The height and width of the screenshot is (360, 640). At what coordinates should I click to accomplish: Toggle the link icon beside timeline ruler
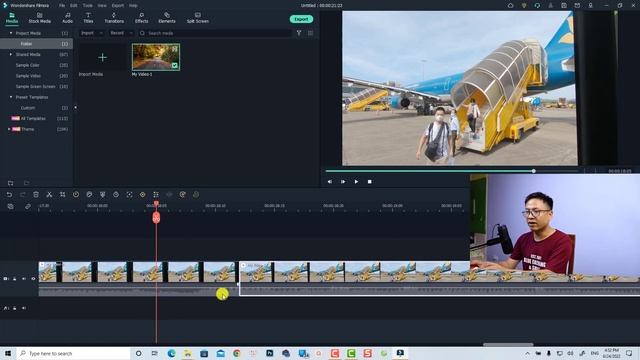click(28, 207)
